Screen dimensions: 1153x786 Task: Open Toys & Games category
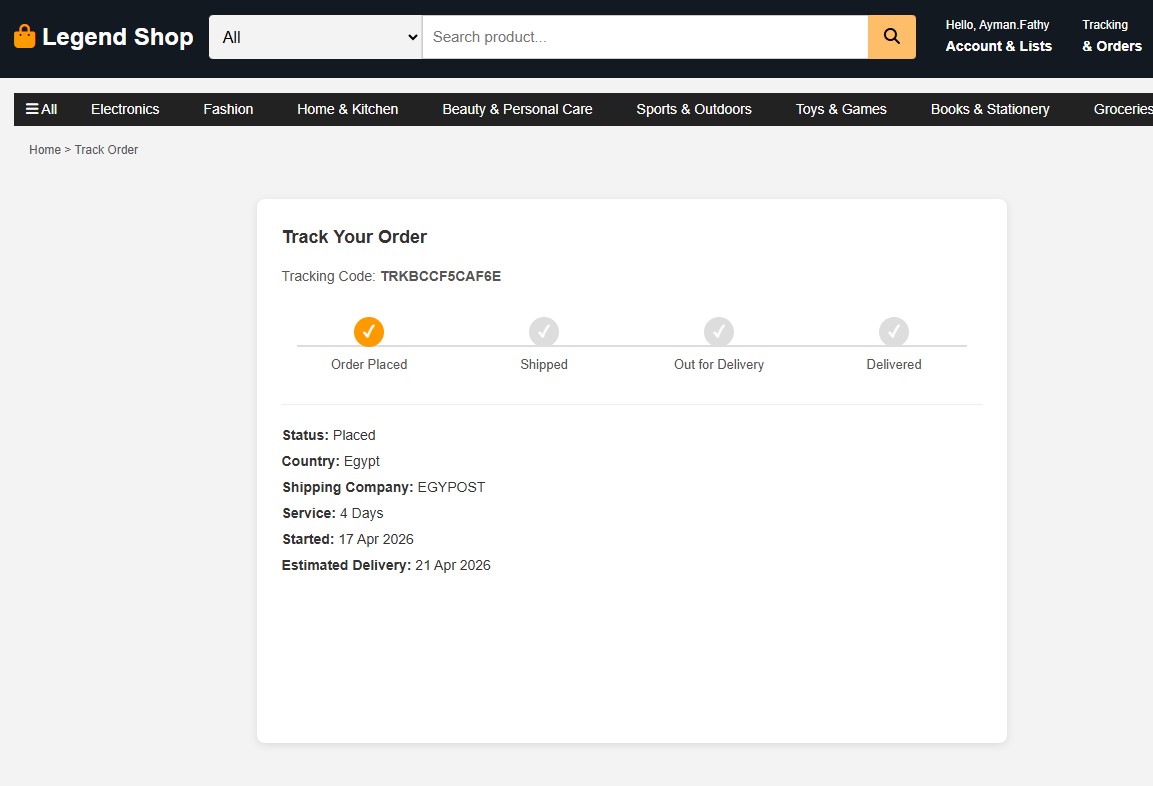coord(841,109)
